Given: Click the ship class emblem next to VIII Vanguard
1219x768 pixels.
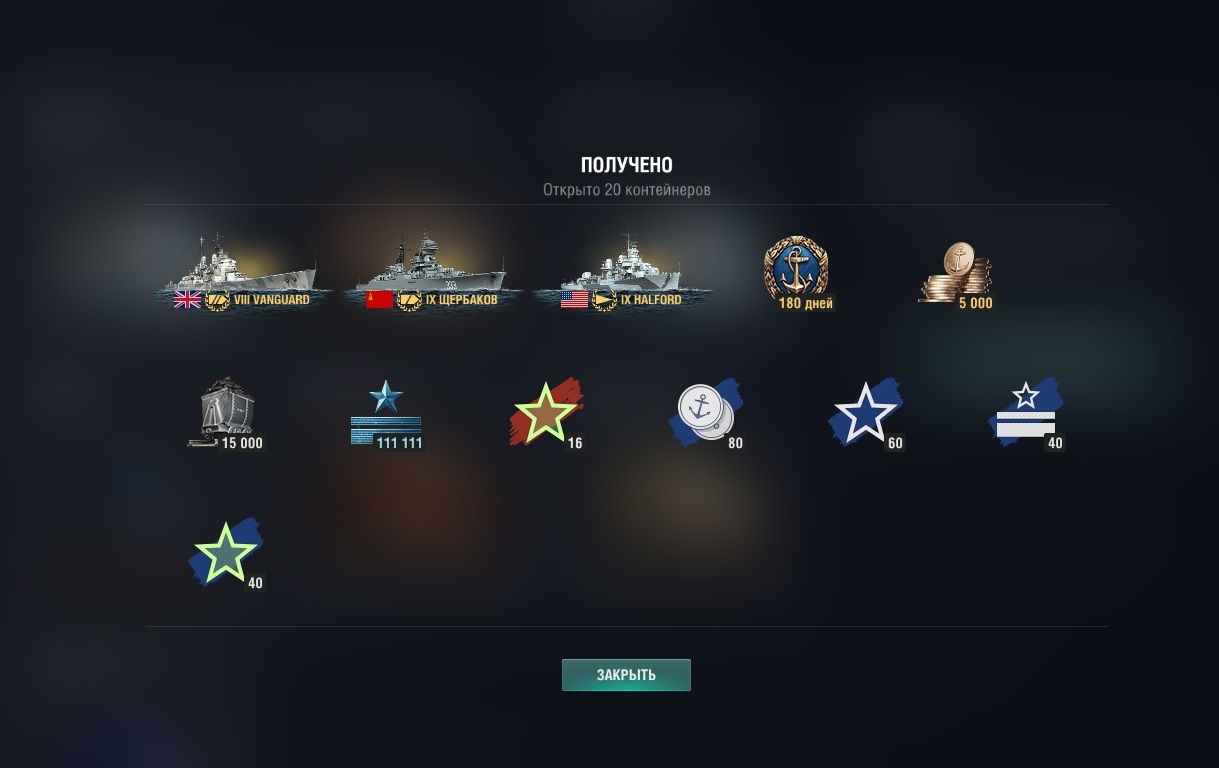Looking at the screenshot, I should 217,300.
